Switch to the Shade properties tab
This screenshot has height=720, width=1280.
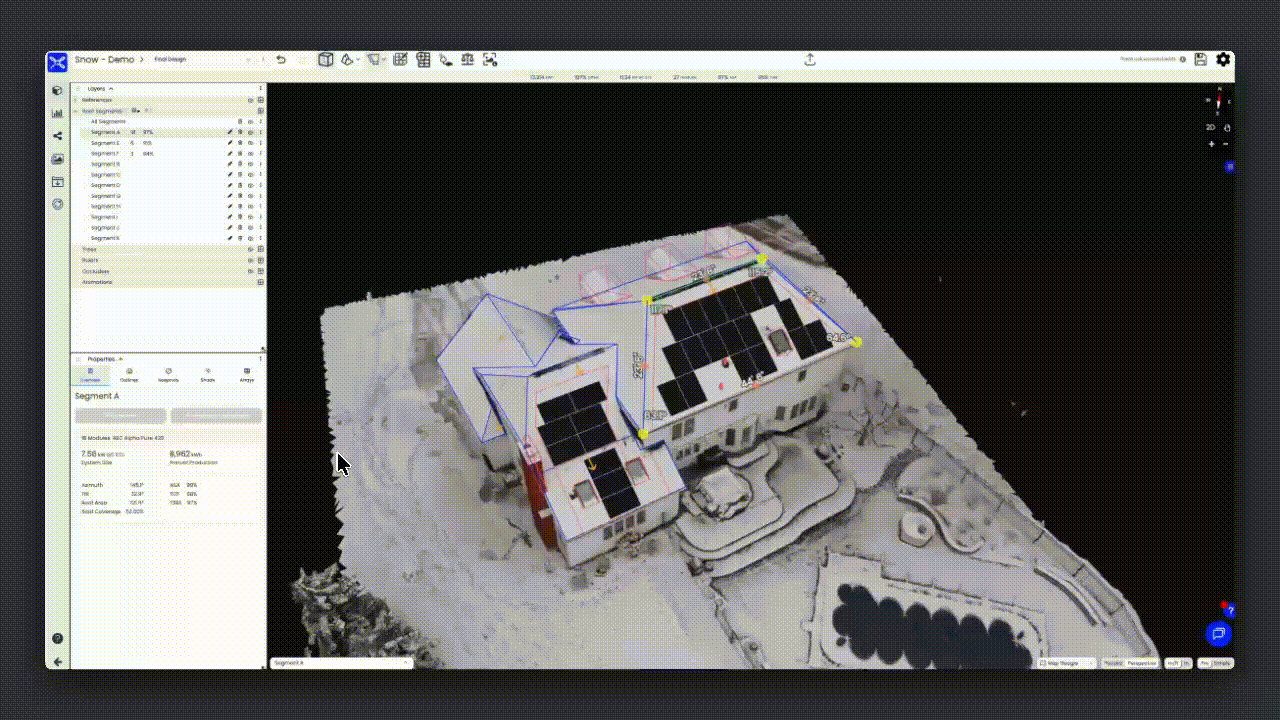[207, 375]
